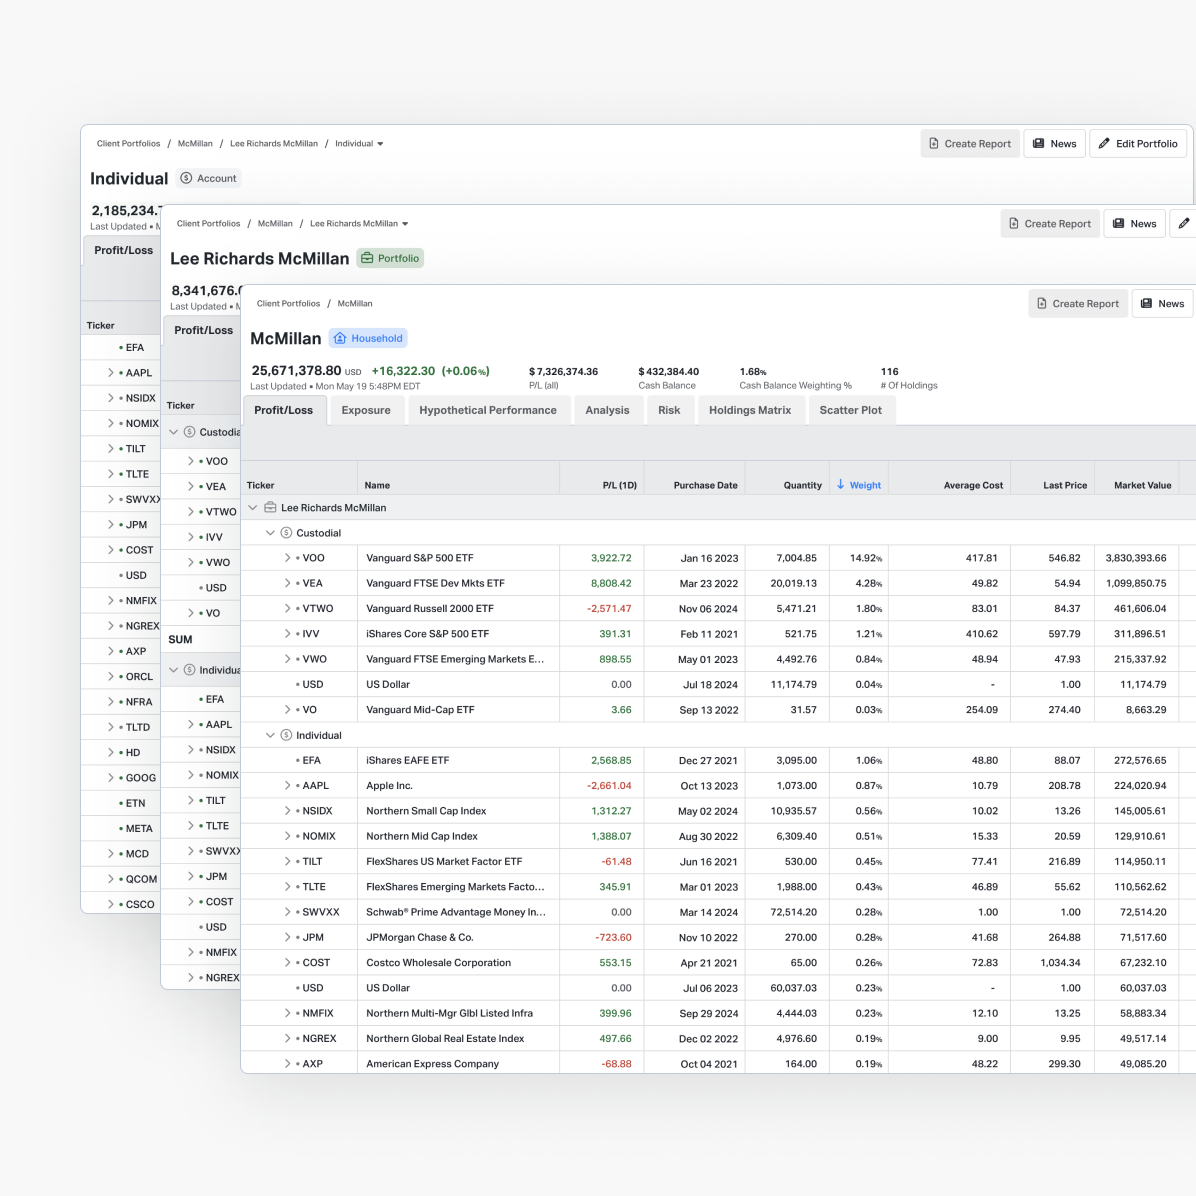
Task: Select the Scatter Plot tab
Action: (850, 410)
